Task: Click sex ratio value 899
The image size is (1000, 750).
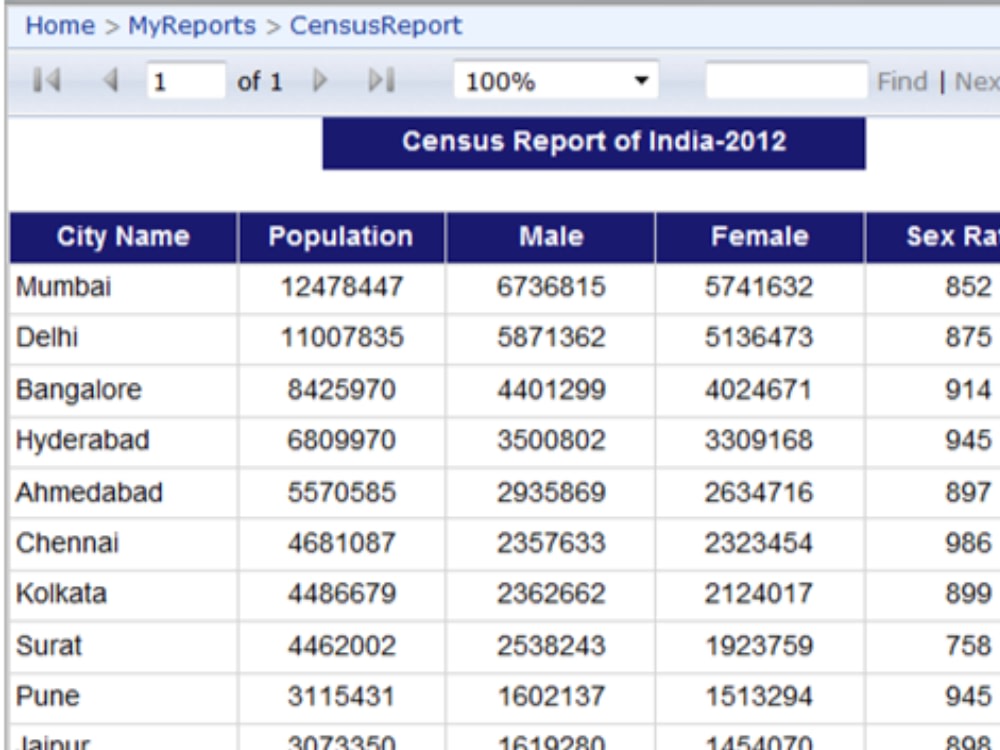Action: coord(968,594)
